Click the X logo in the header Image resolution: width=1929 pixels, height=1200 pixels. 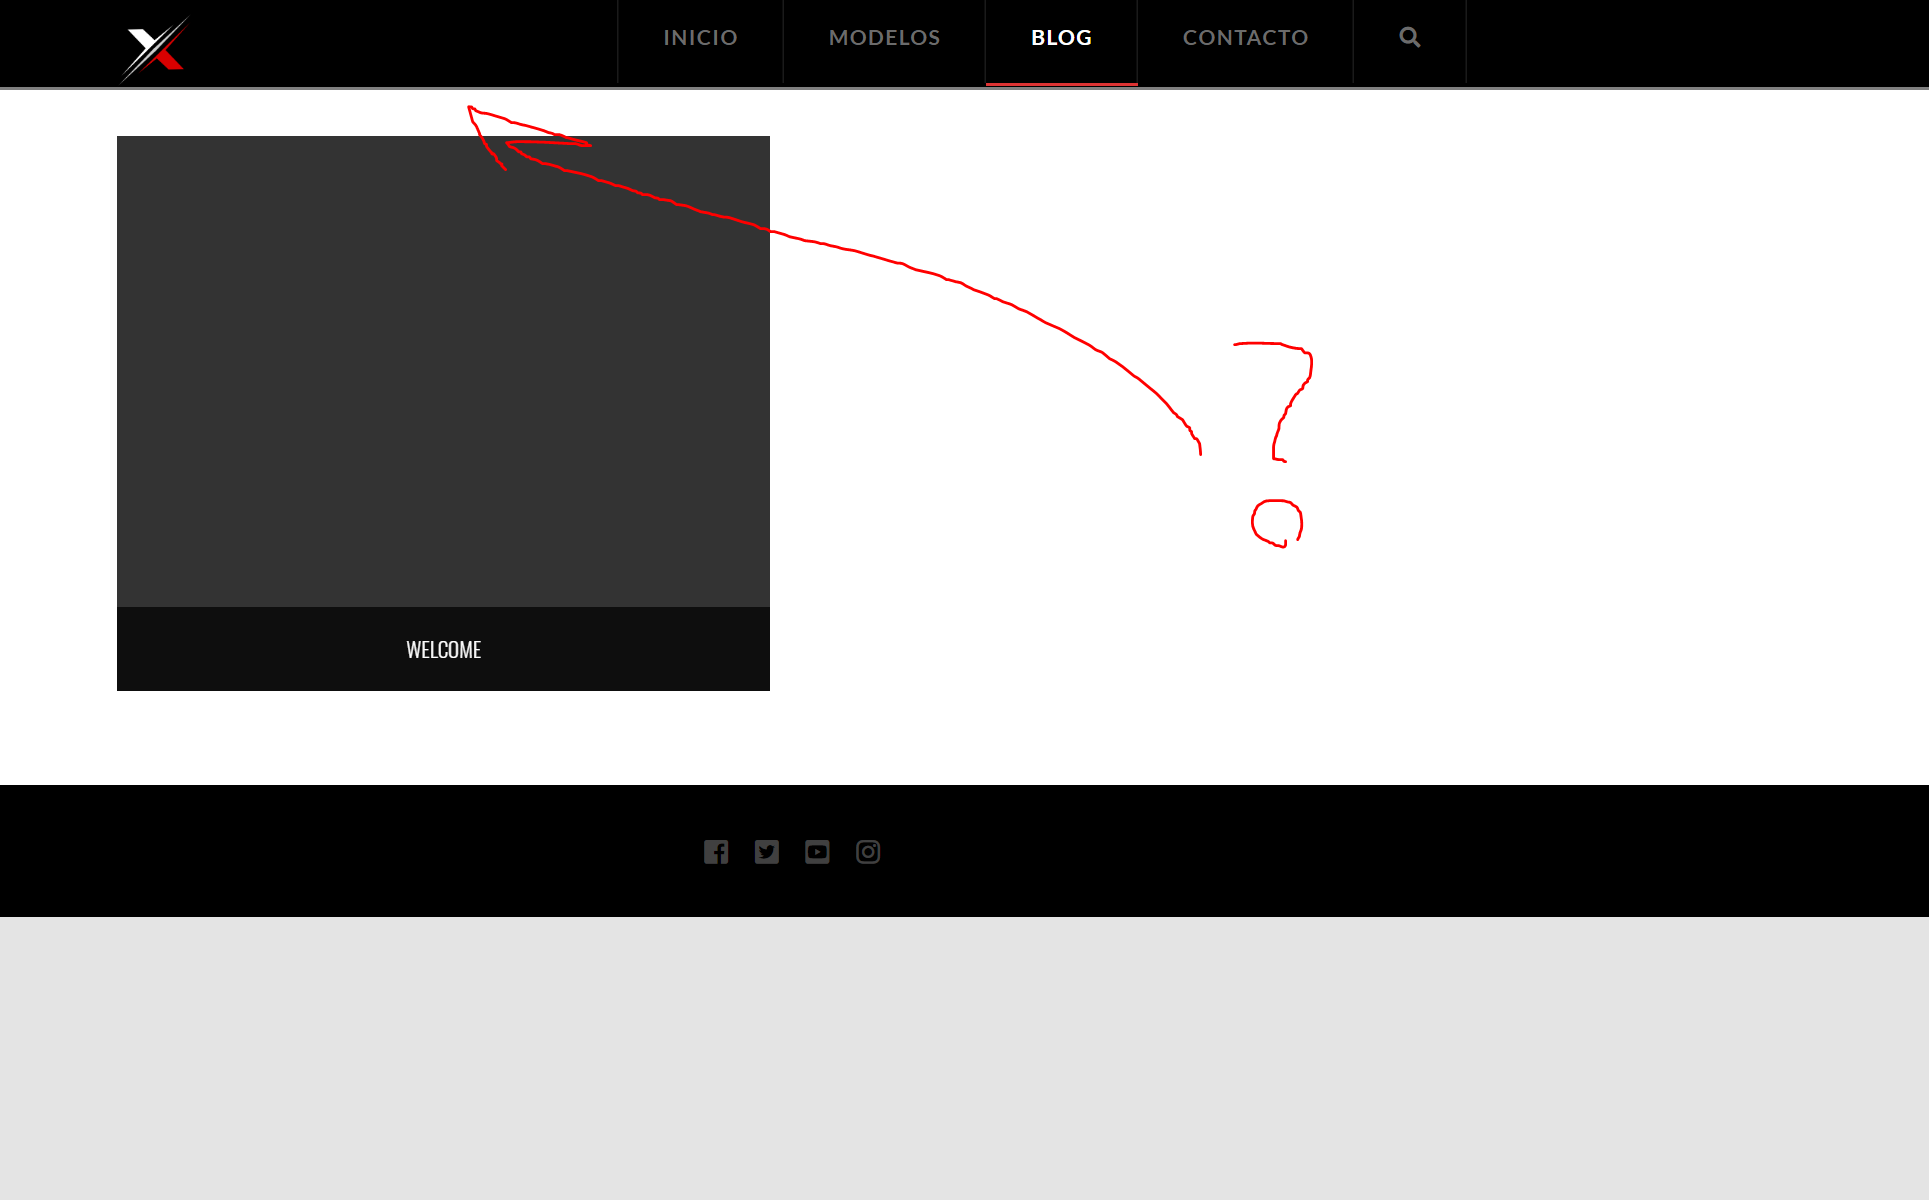(x=155, y=47)
